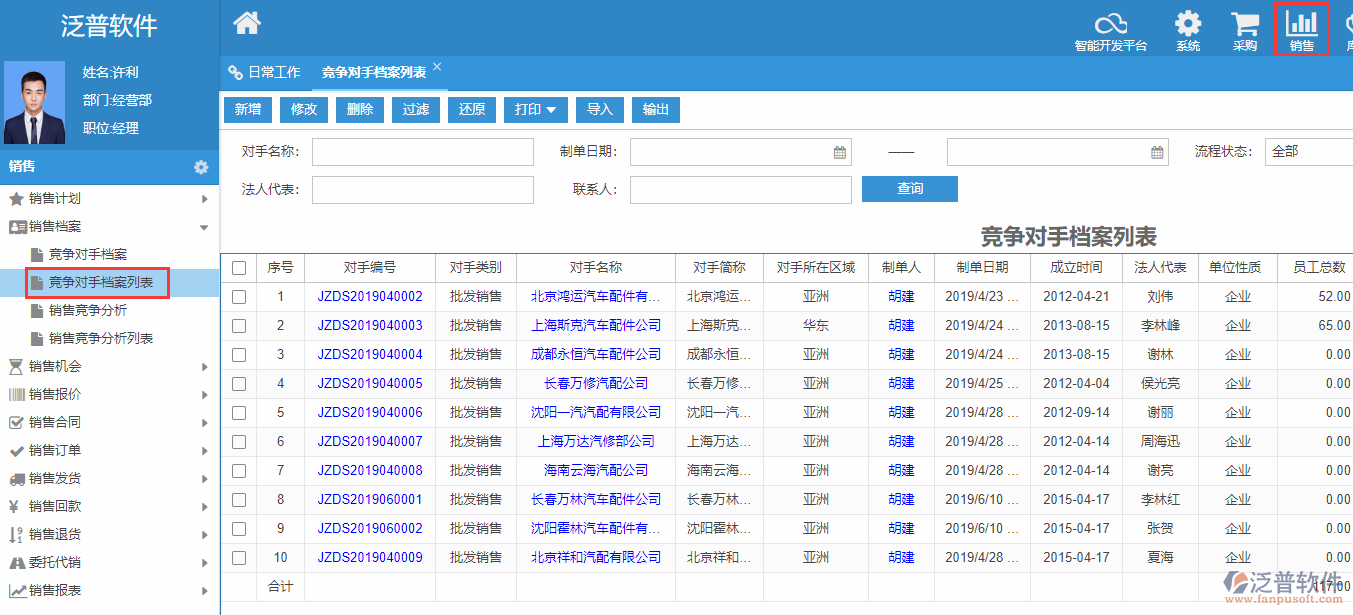Tick the checkbox beside 海南云海汽配公司
This screenshot has width=1353, height=615.
[239, 471]
